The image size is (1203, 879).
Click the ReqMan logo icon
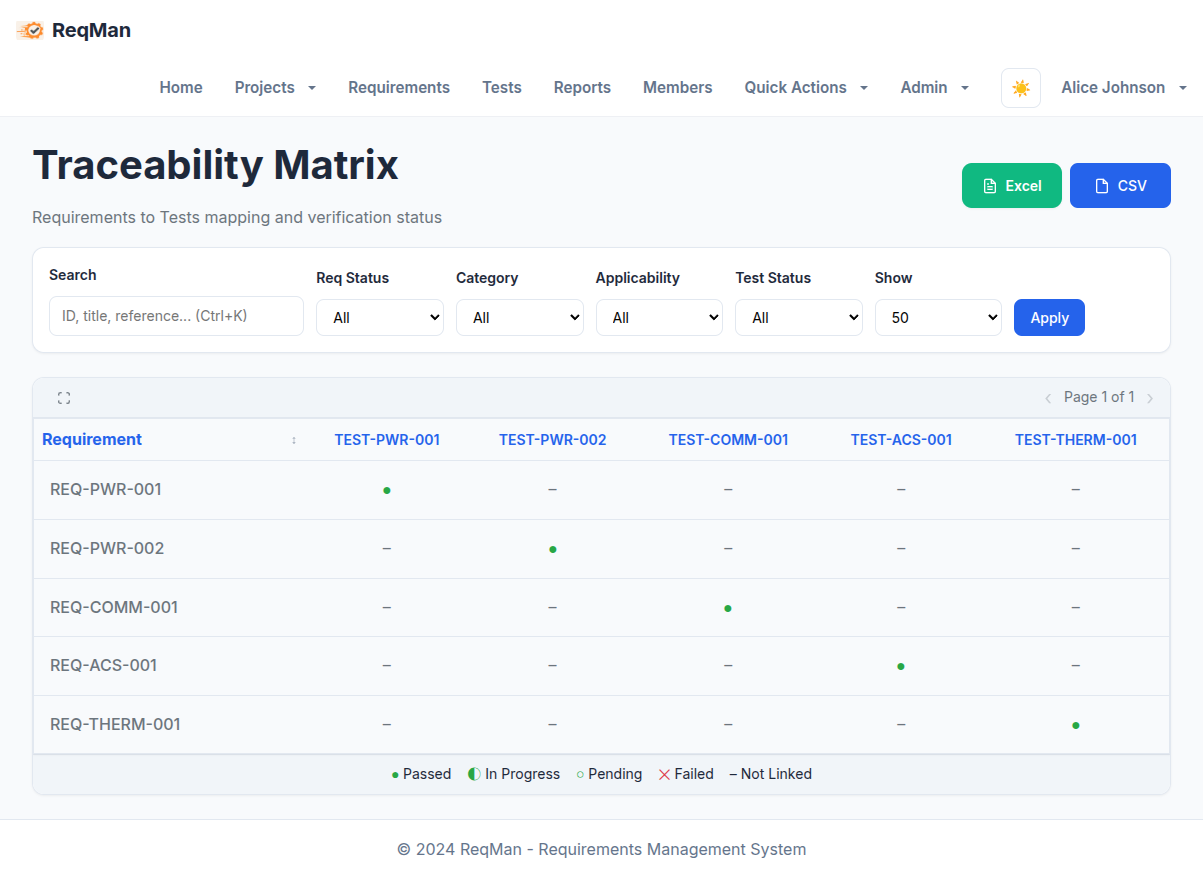click(30, 31)
